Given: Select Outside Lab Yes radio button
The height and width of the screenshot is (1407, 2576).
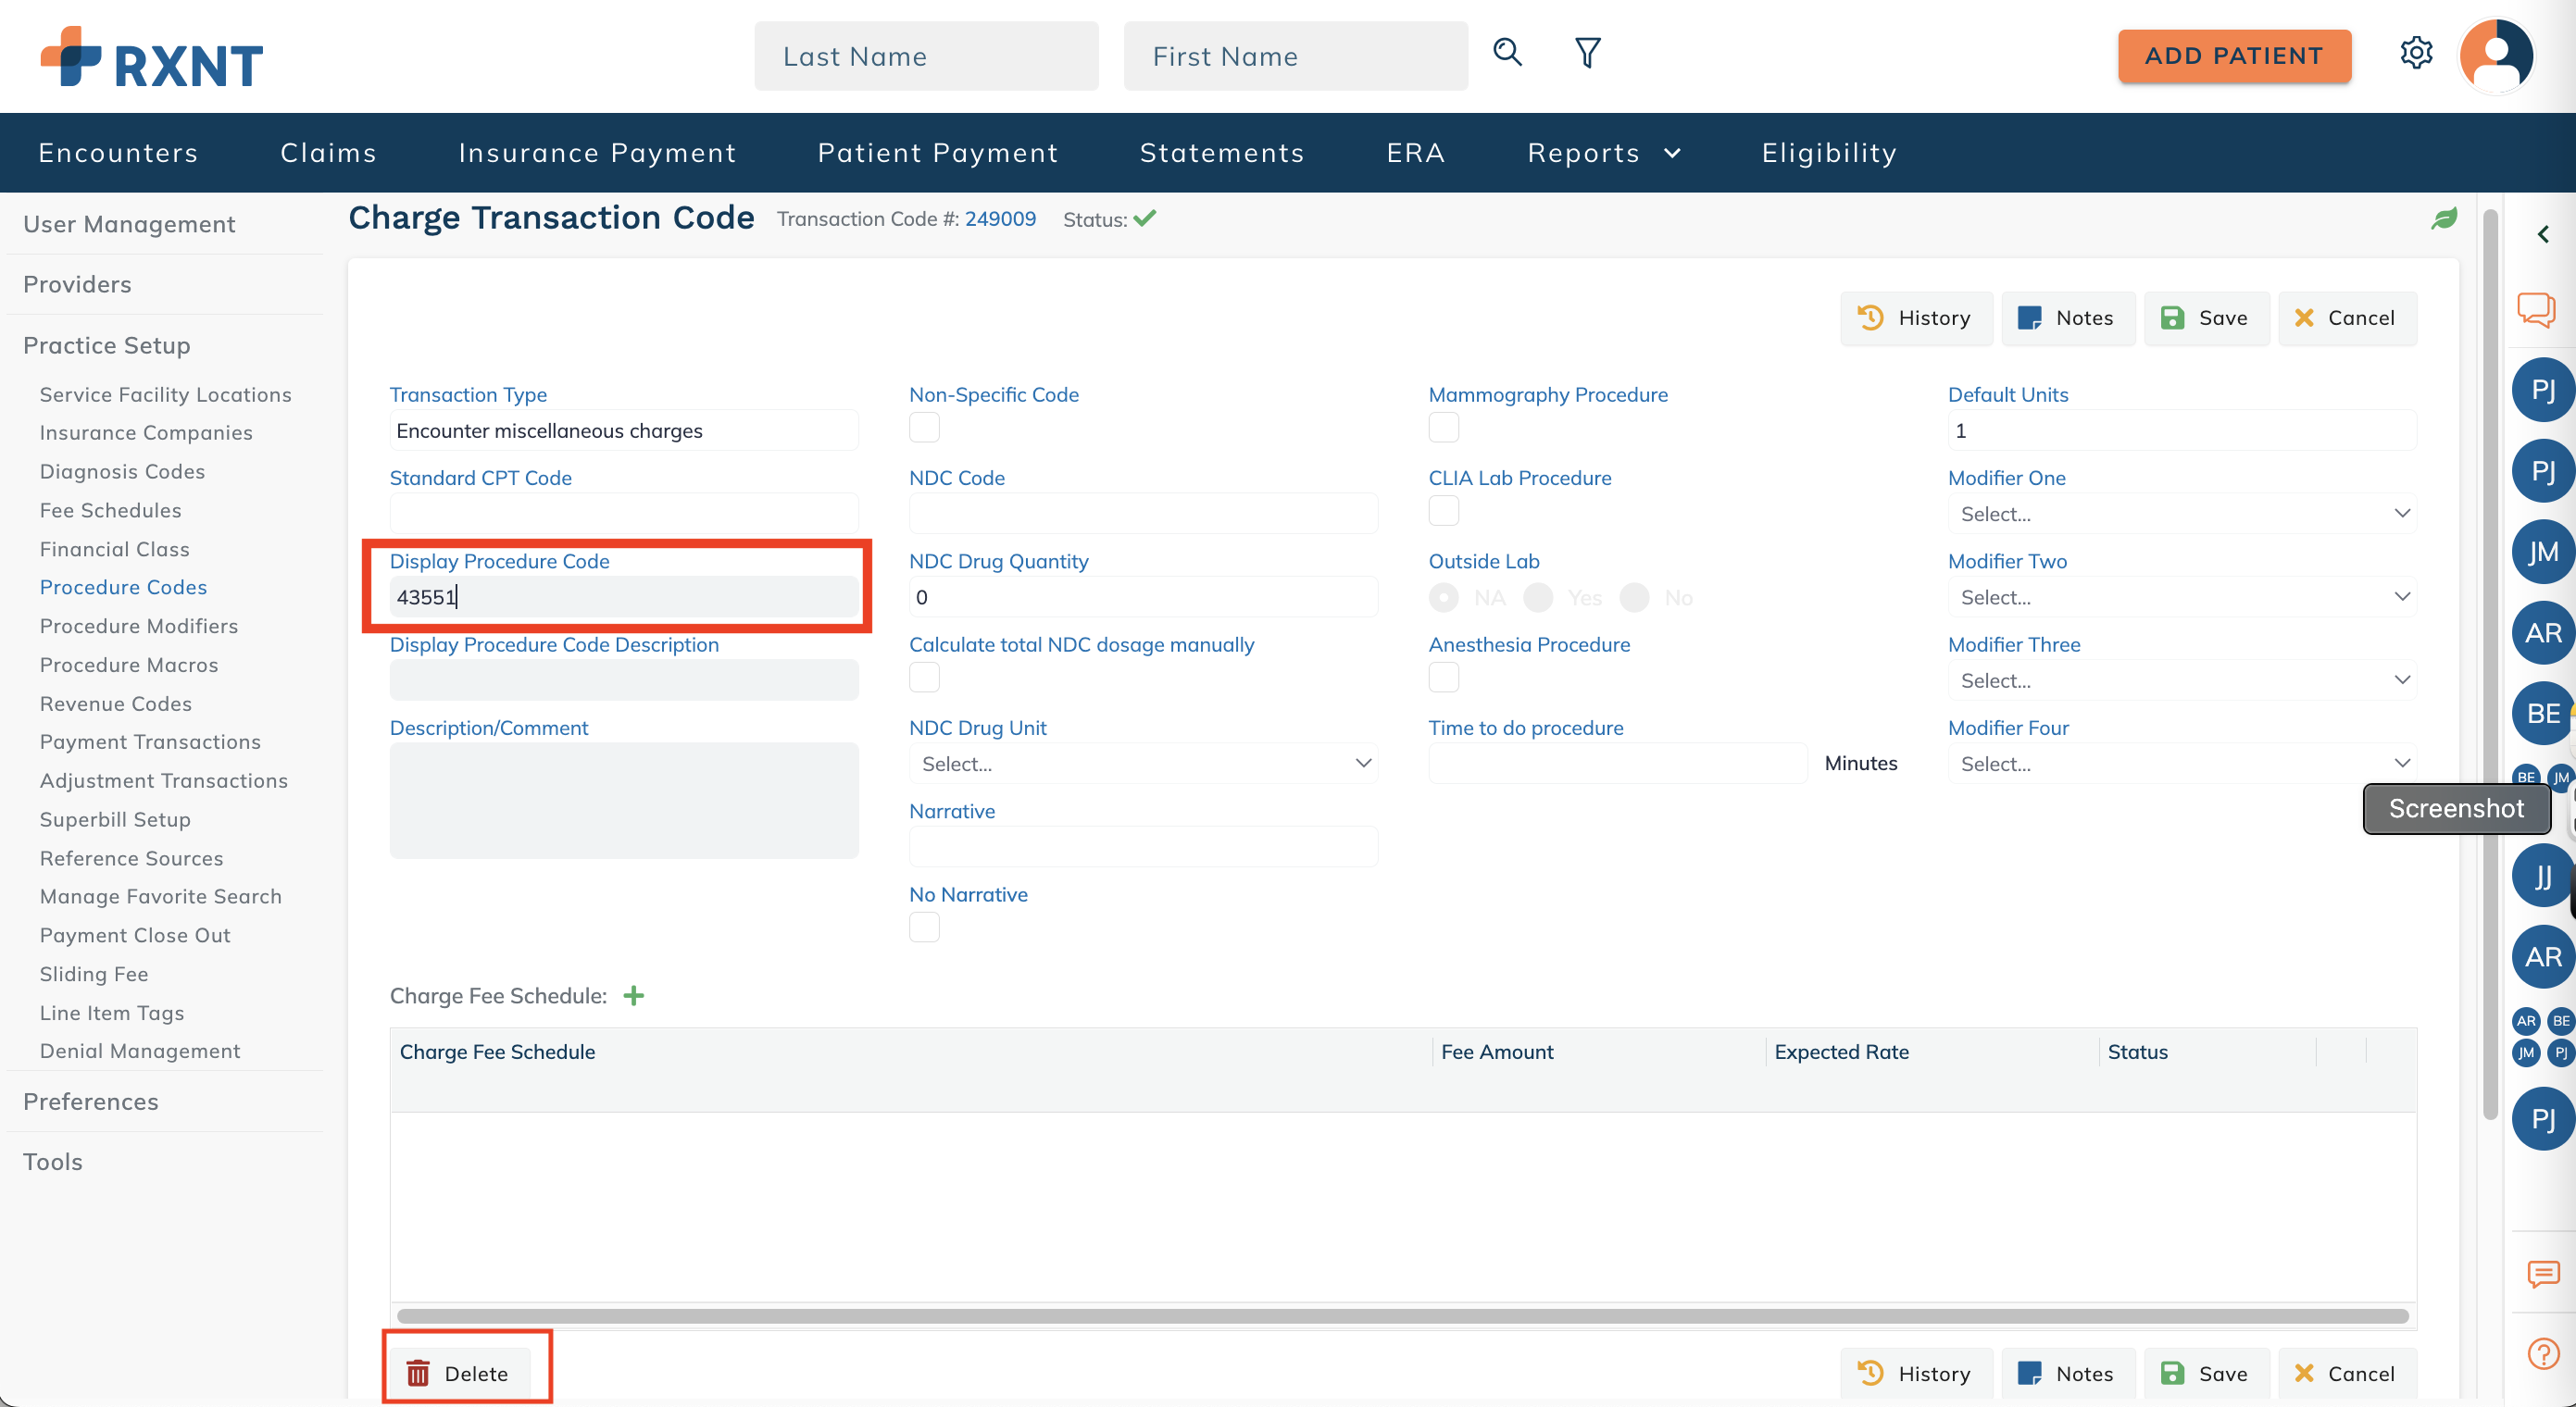Looking at the screenshot, I should coord(1538,598).
